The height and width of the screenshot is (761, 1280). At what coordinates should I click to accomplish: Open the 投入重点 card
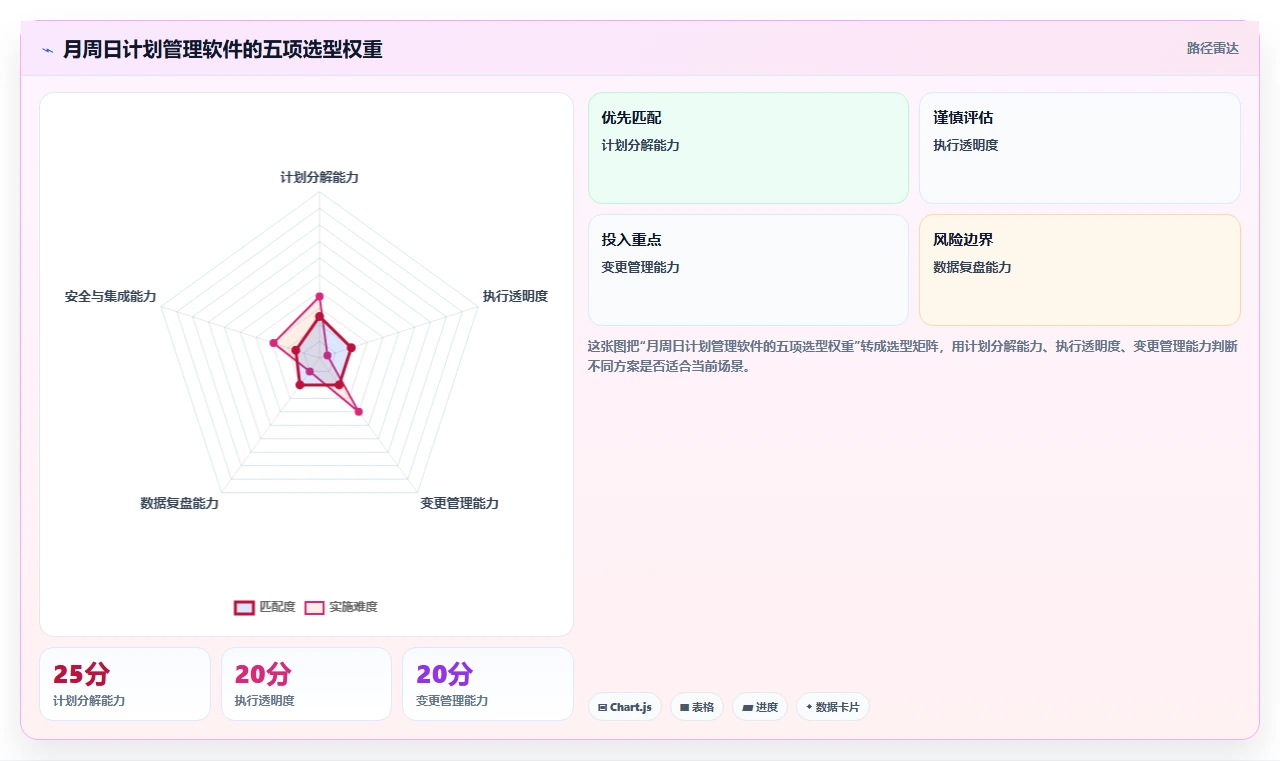748,270
